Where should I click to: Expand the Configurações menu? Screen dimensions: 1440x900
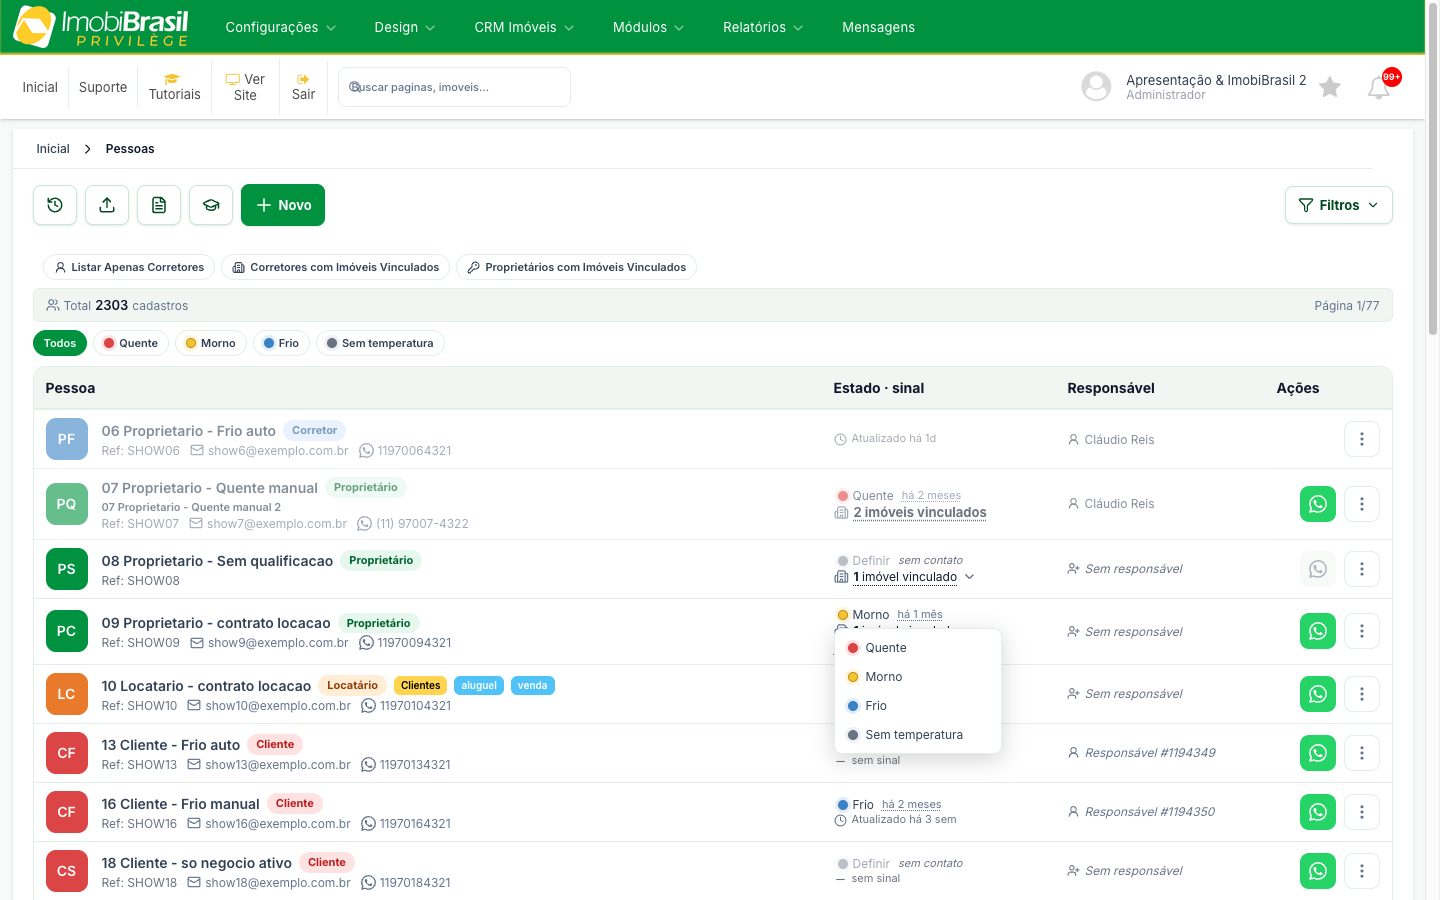point(281,27)
